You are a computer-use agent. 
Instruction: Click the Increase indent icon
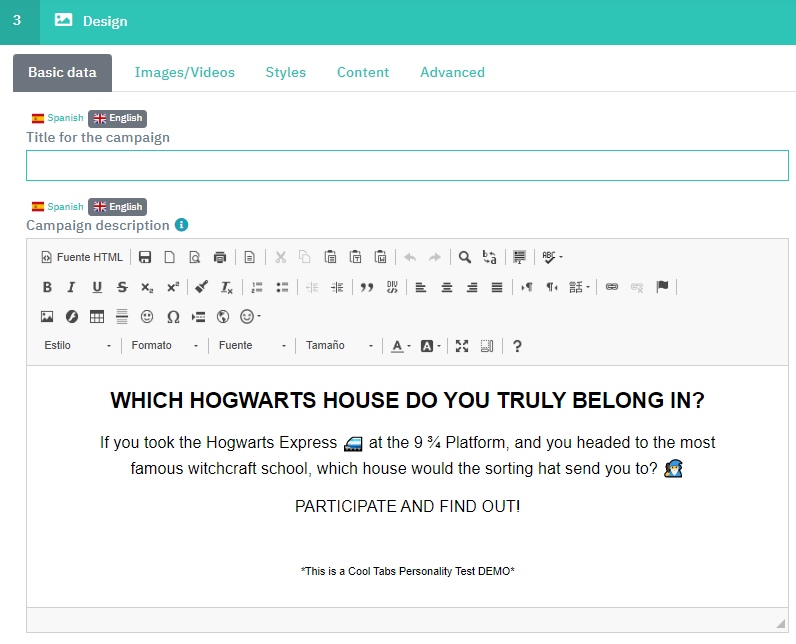pos(337,287)
